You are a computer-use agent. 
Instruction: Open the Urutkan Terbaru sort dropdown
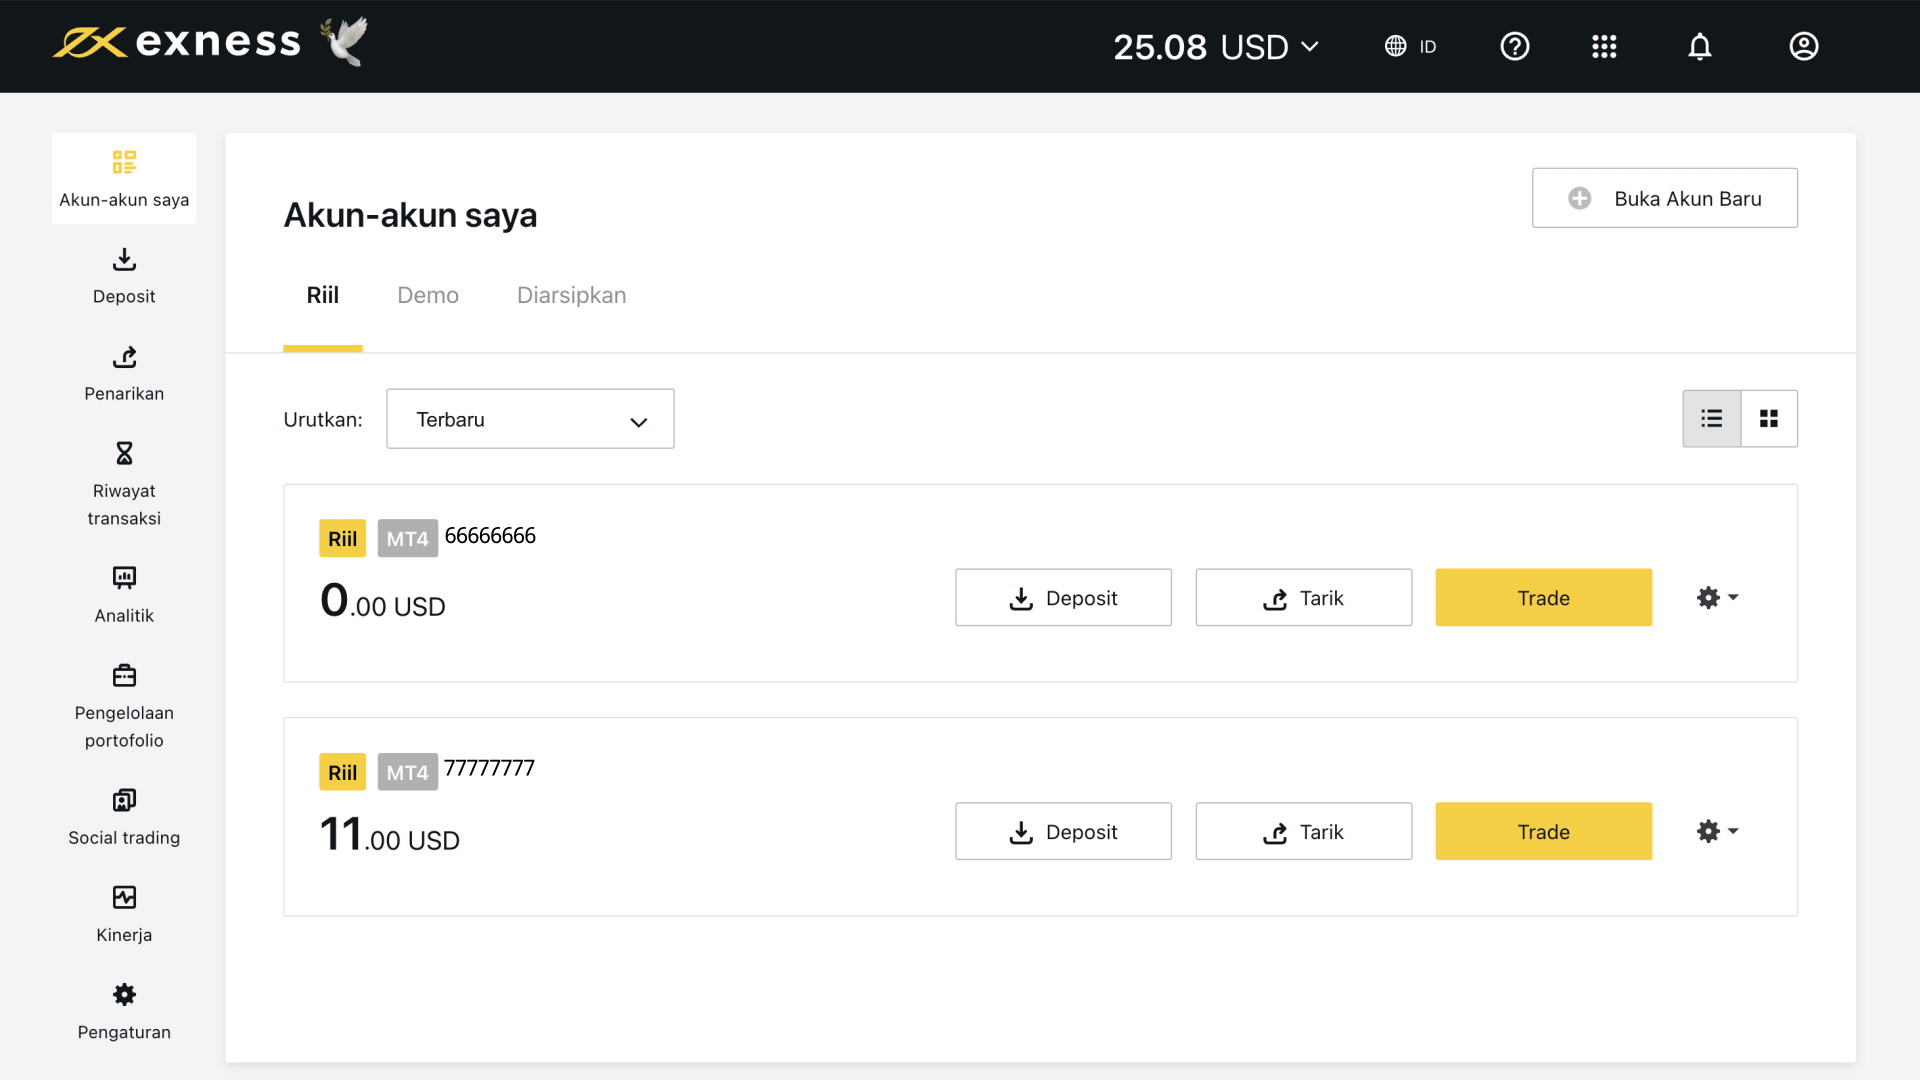pyautogui.click(x=530, y=419)
